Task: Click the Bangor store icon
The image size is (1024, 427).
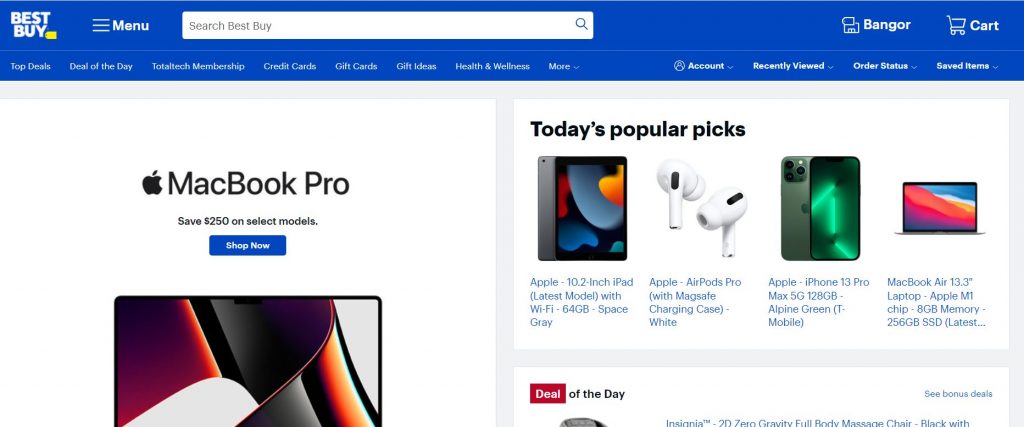Action: [x=850, y=25]
